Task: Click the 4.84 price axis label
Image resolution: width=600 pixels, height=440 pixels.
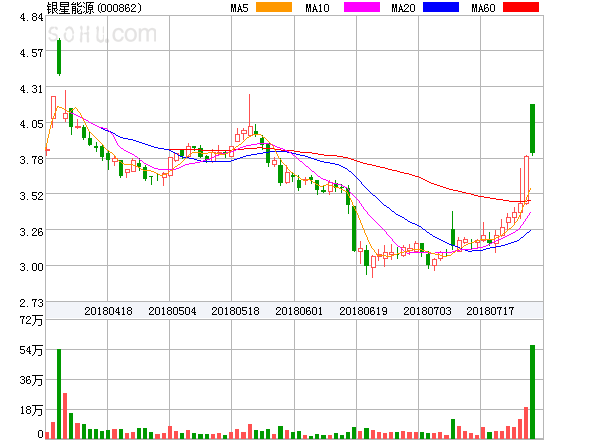Action: coord(31,17)
